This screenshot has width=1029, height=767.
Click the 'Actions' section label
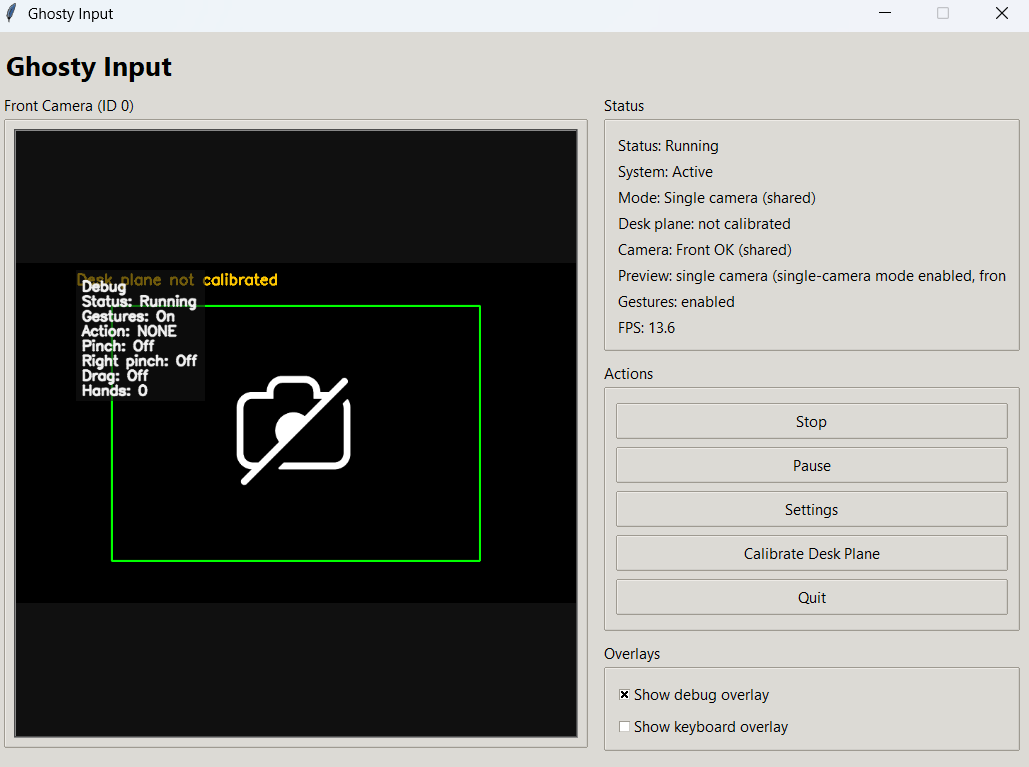tap(629, 374)
